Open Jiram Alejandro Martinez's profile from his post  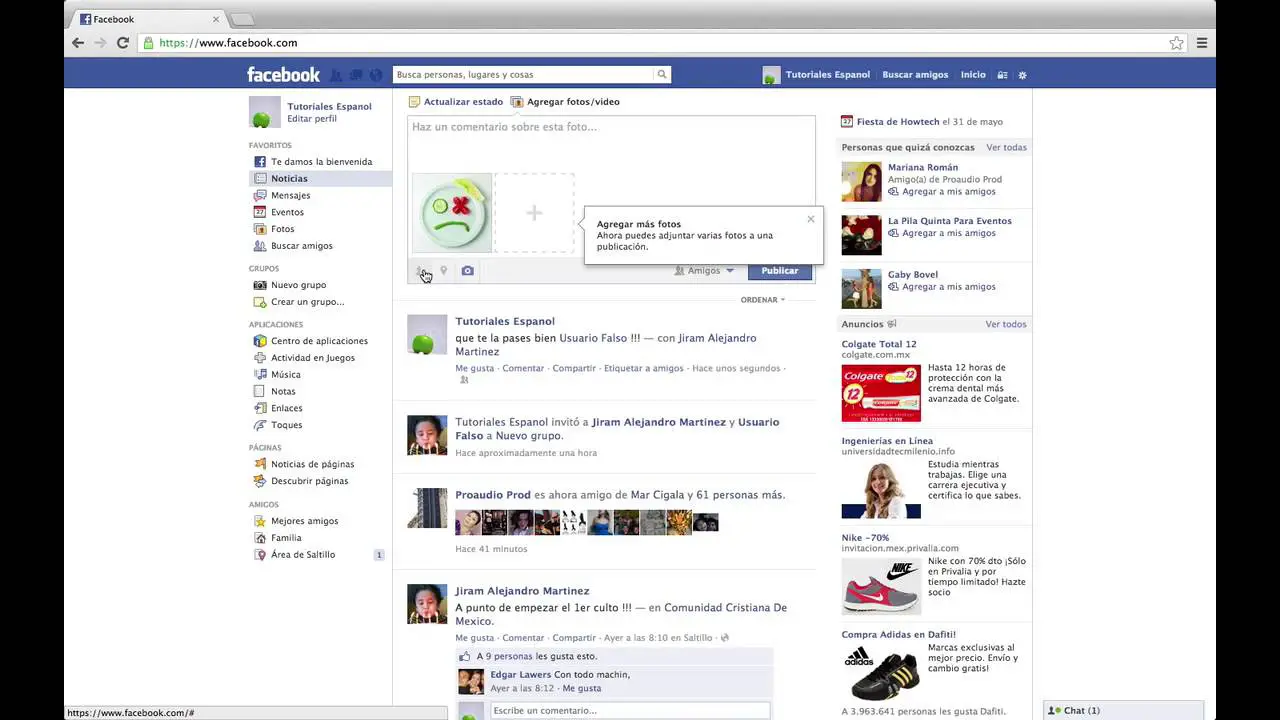click(522, 591)
